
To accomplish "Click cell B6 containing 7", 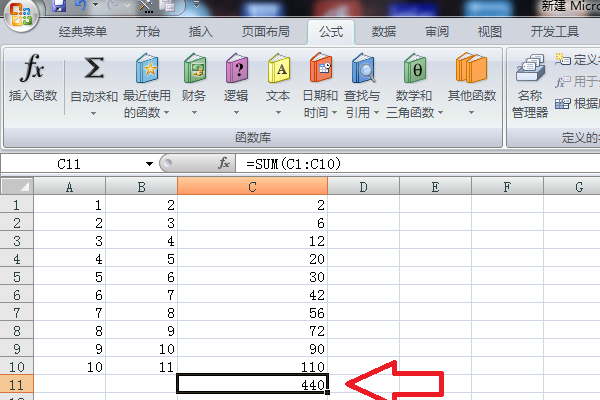I will click(141, 295).
